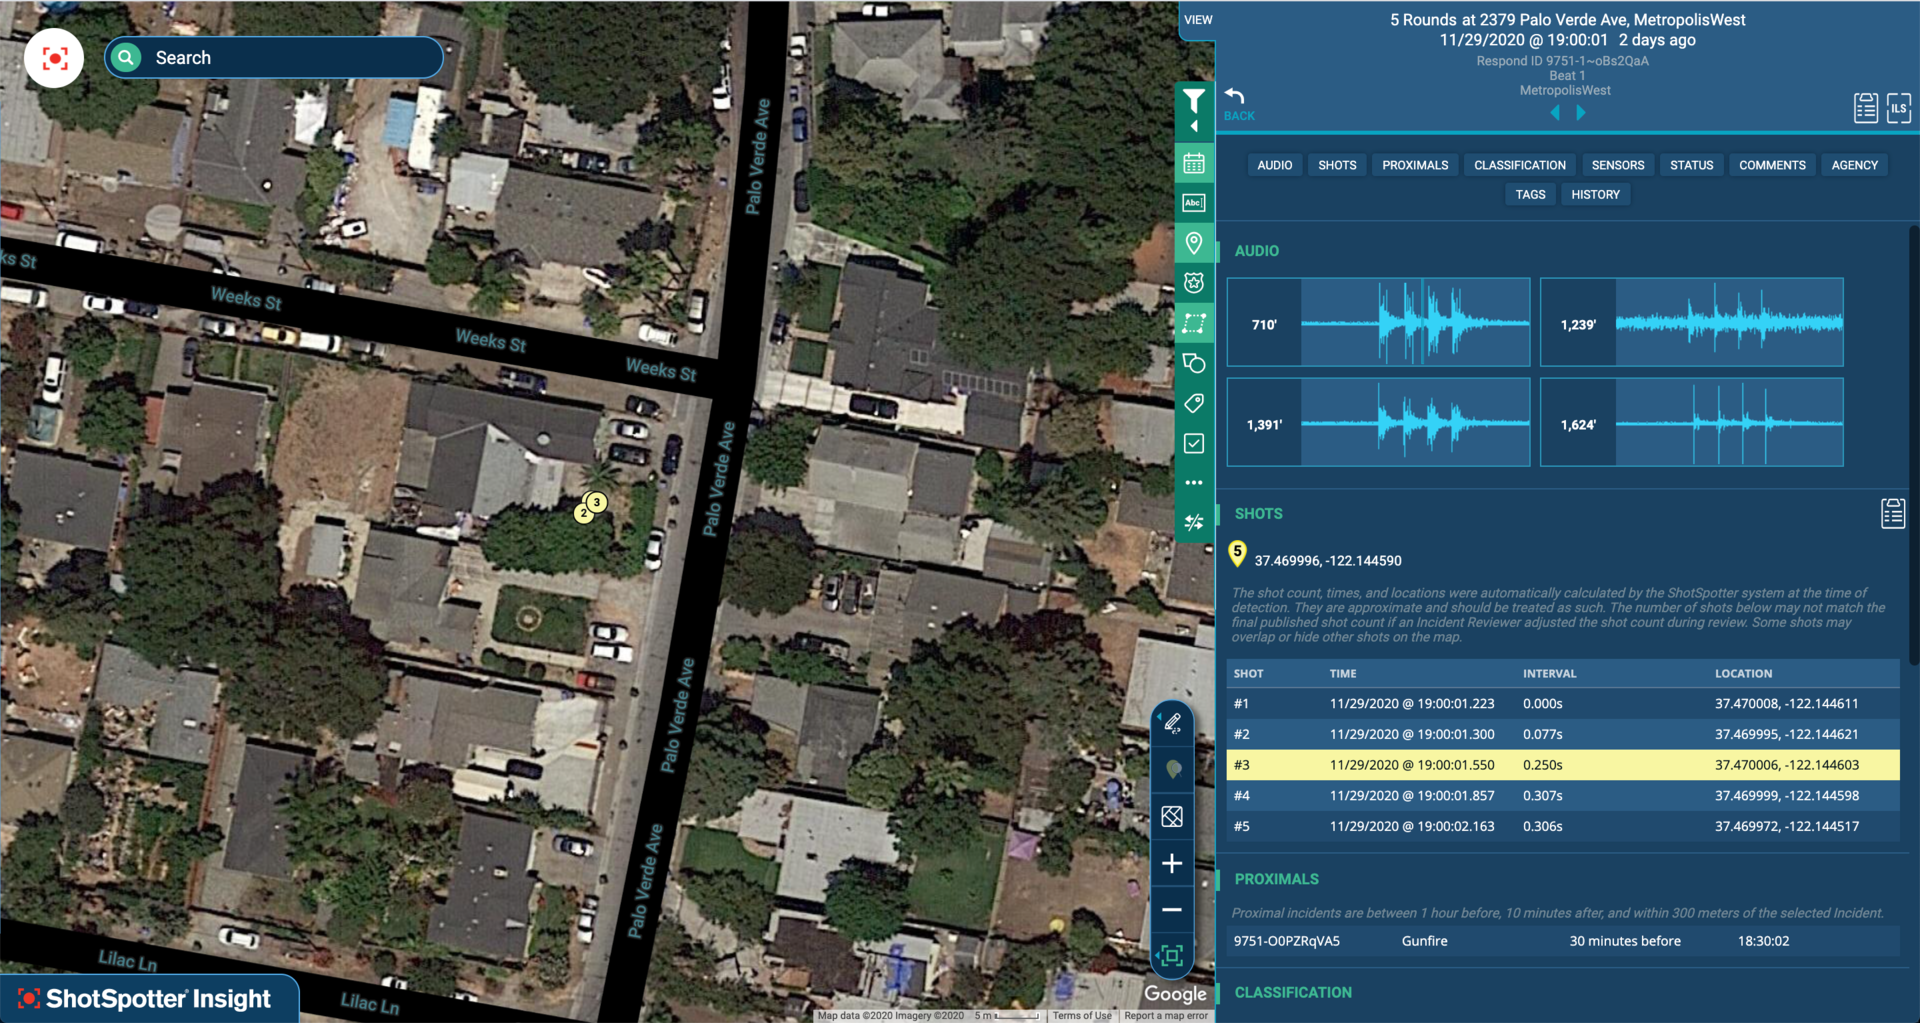Navigate to next incident with right arrow
Image resolution: width=1920 pixels, height=1023 pixels.
[x=1581, y=113]
